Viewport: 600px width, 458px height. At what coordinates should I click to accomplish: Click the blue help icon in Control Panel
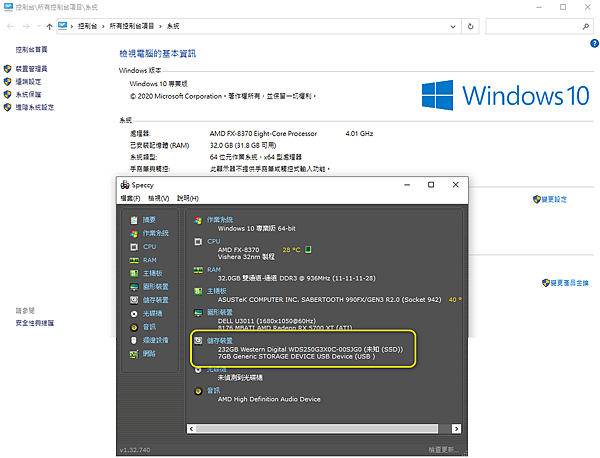[594, 43]
